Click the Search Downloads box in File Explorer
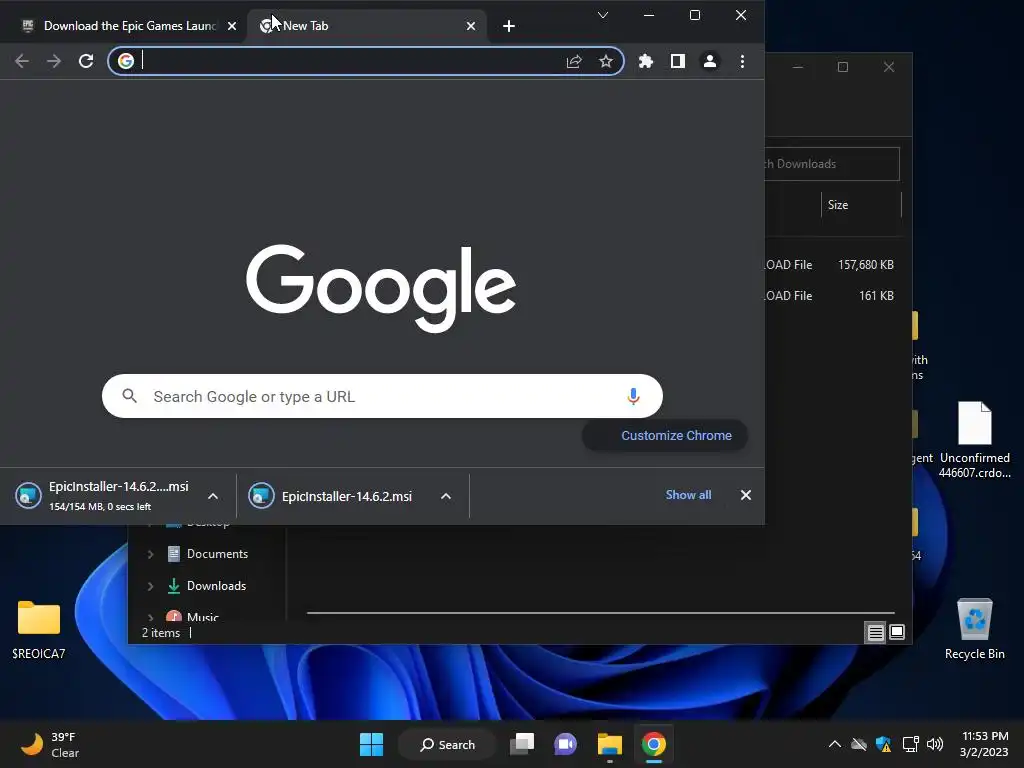This screenshot has width=1024, height=768. (831, 164)
